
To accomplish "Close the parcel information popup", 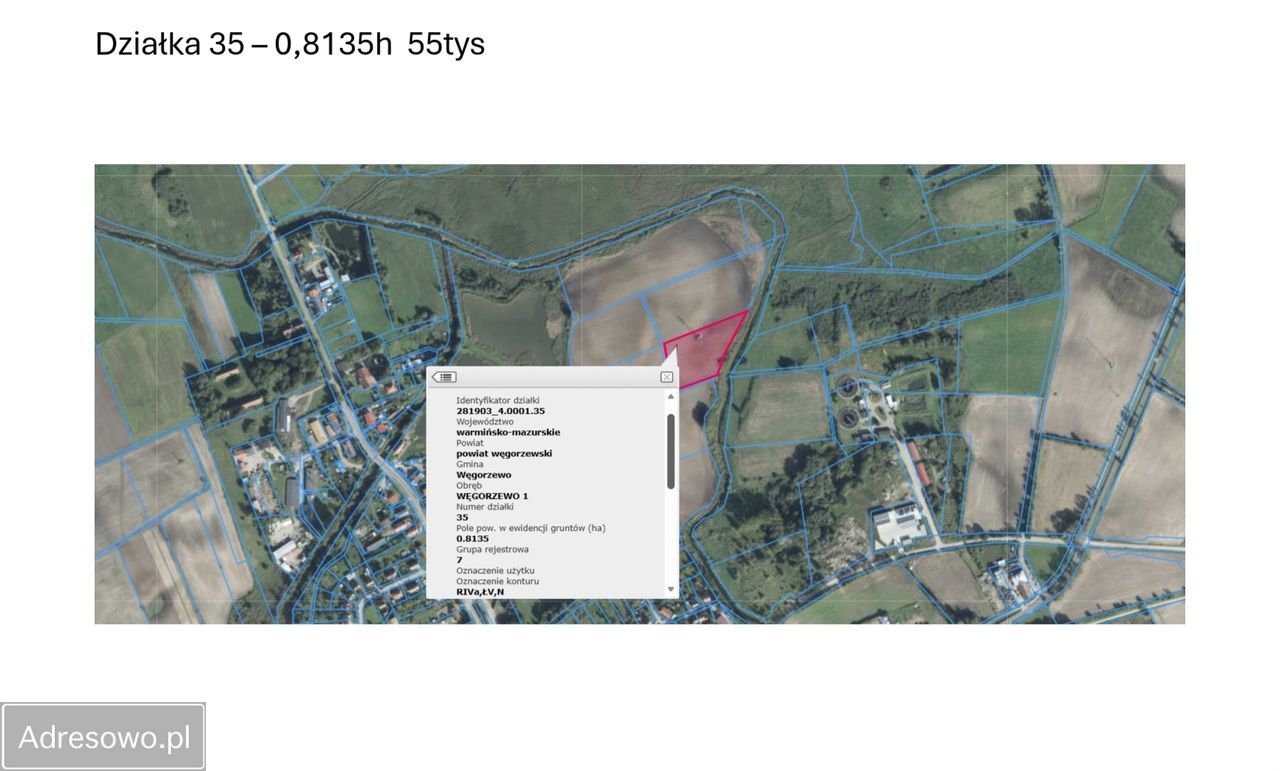I will [667, 377].
